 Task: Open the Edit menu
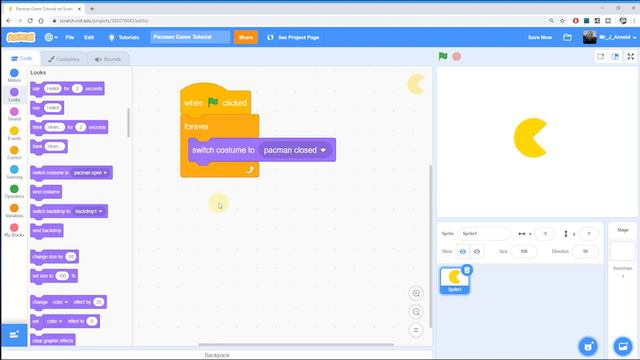pos(89,37)
